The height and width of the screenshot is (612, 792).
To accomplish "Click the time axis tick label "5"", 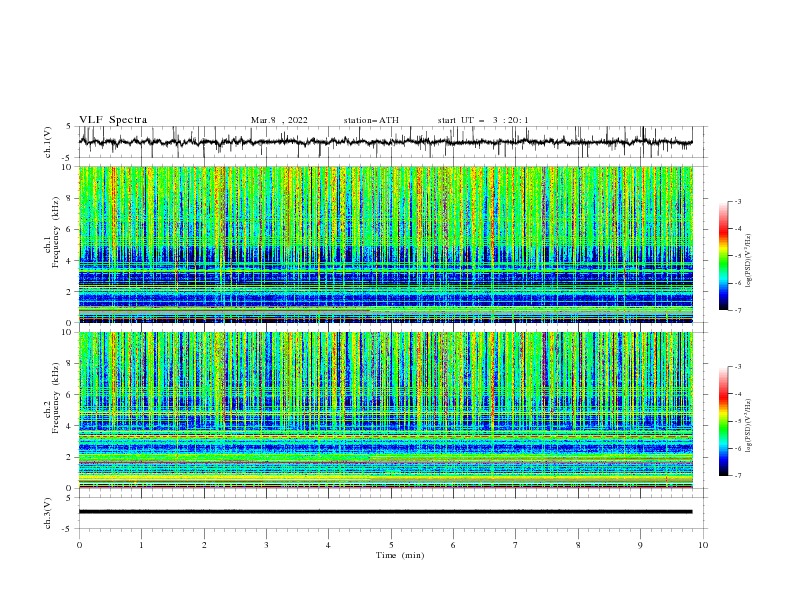I will tap(391, 545).
